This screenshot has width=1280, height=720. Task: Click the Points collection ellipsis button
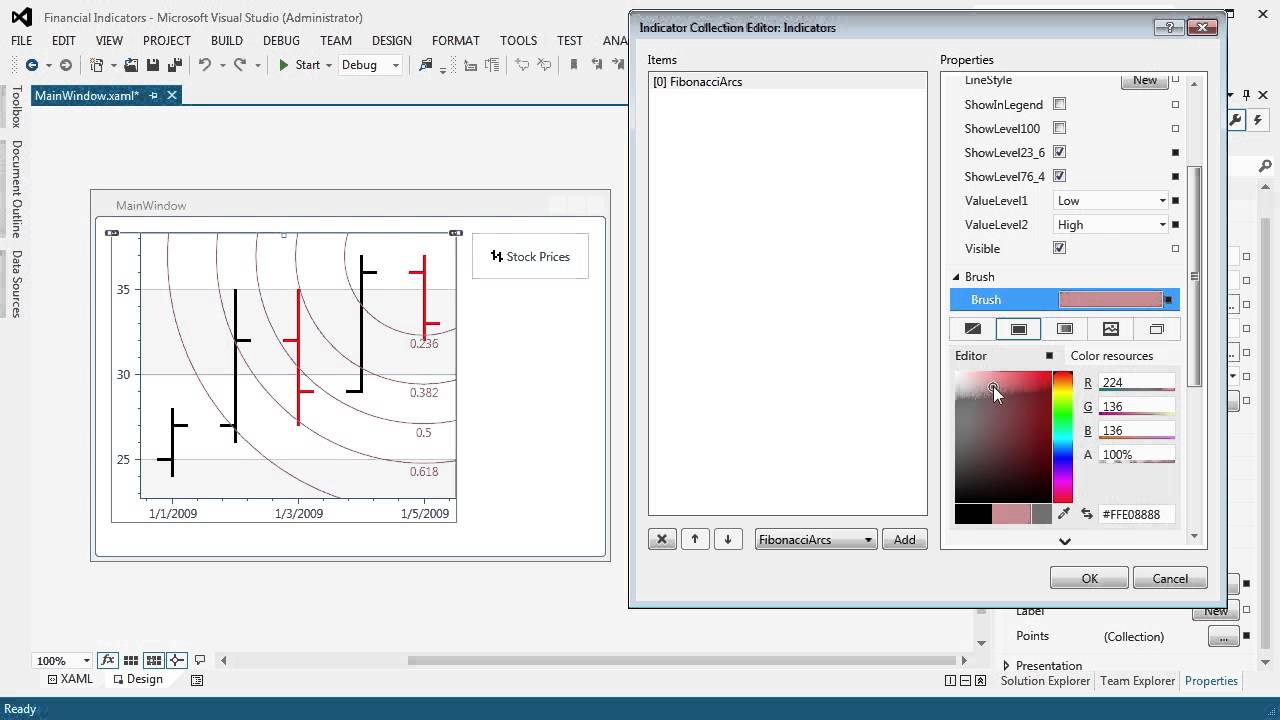click(x=1223, y=637)
